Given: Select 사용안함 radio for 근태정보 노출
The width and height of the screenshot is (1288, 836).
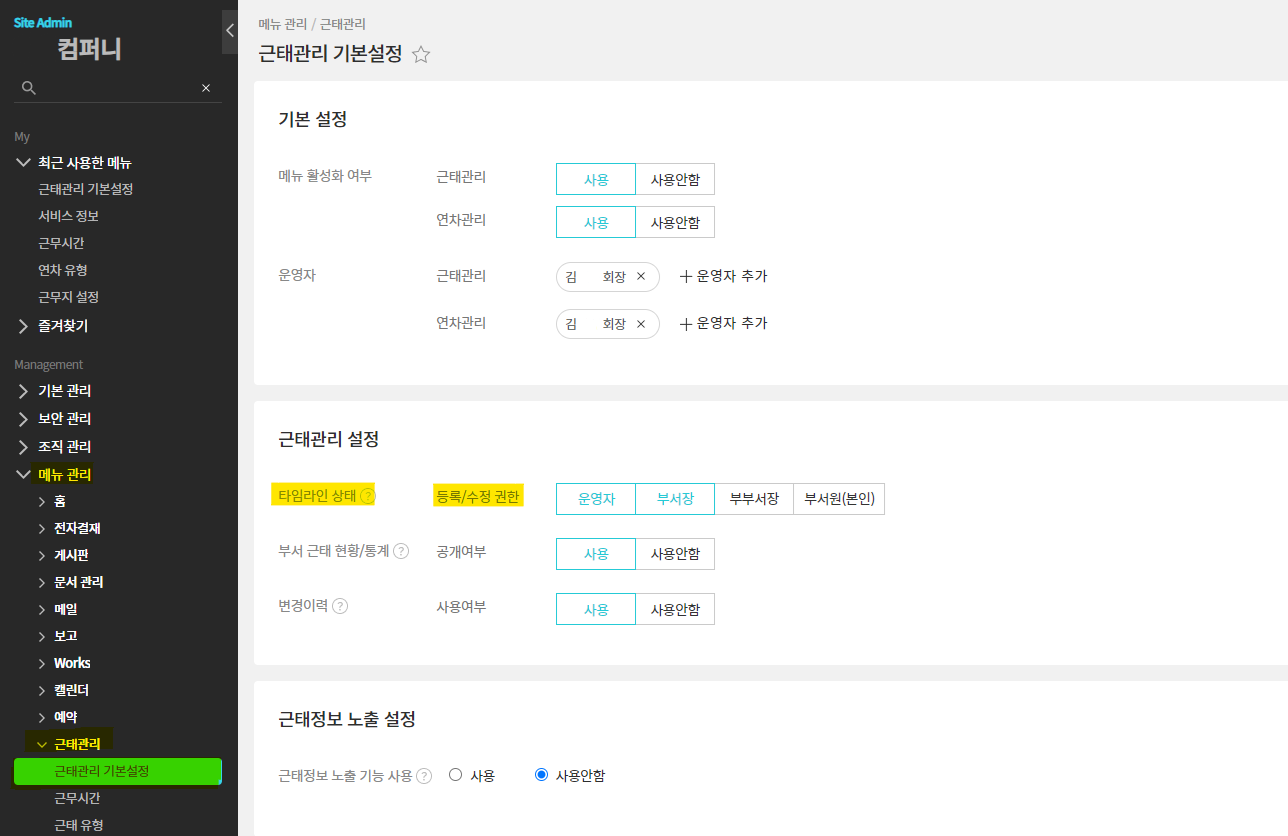Looking at the screenshot, I should 542,775.
